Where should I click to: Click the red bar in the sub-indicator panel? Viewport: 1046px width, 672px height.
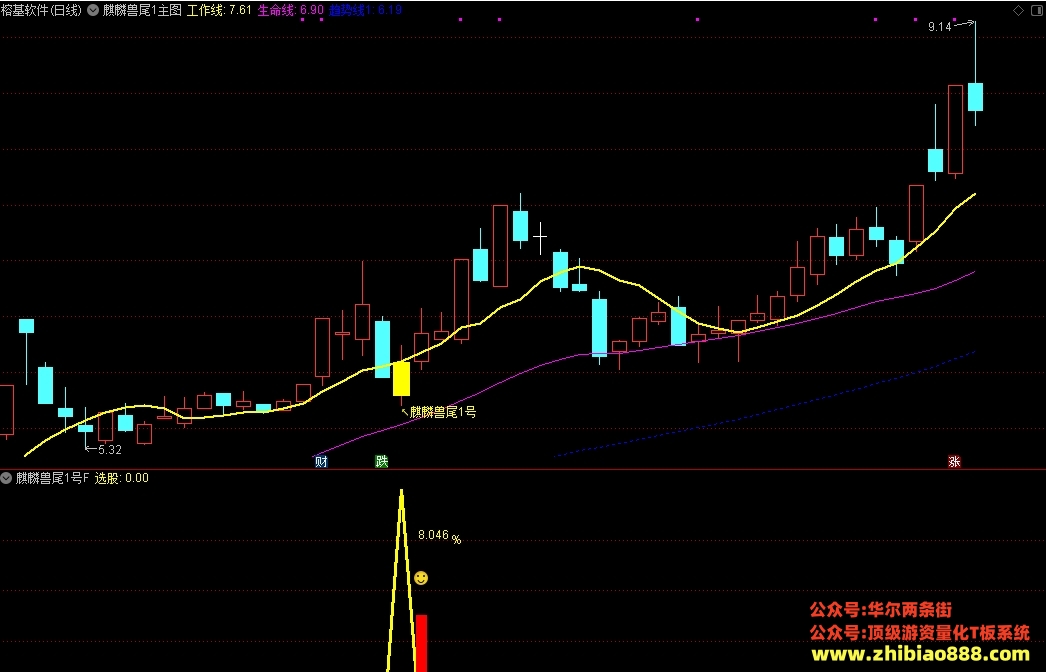(422, 643)
